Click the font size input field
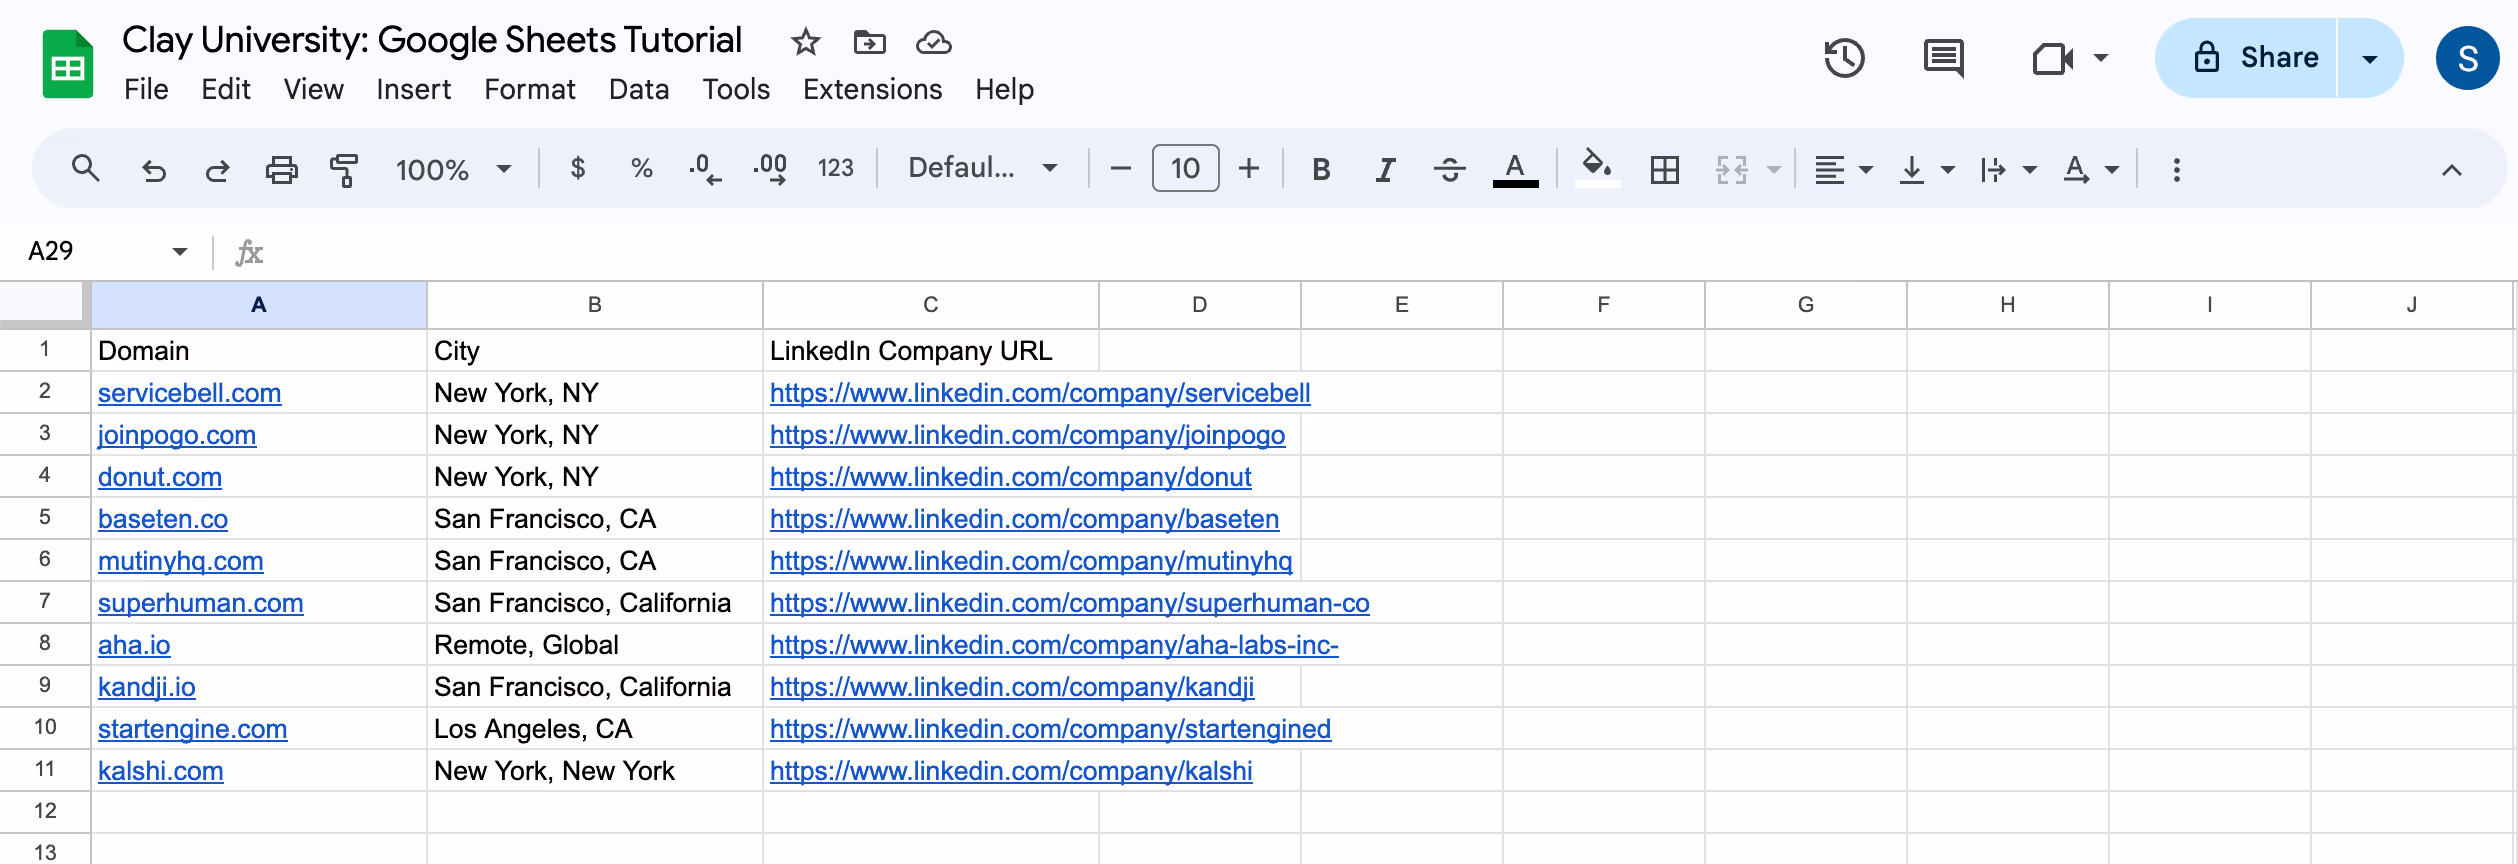This screenshot has height=864, width=2518. [x=1185, y=168]
